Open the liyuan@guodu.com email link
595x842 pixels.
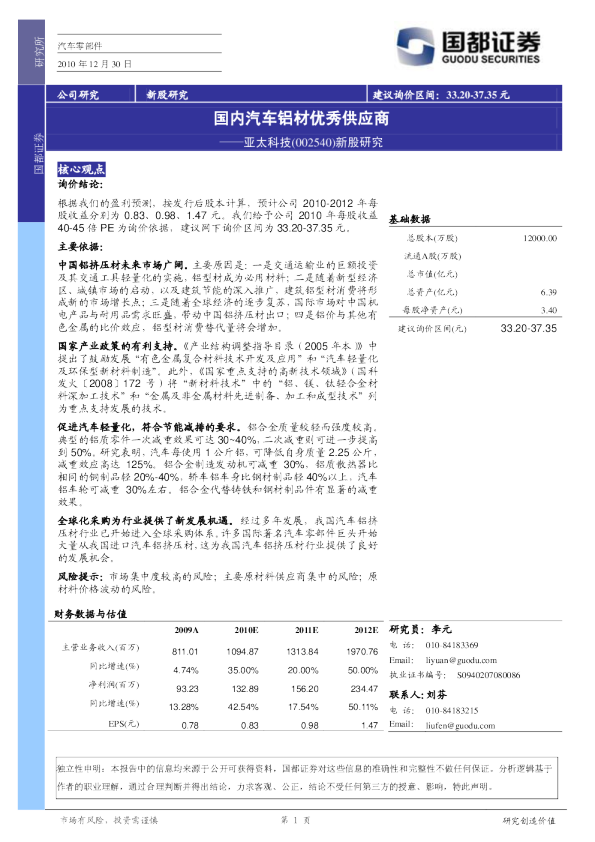461,660
